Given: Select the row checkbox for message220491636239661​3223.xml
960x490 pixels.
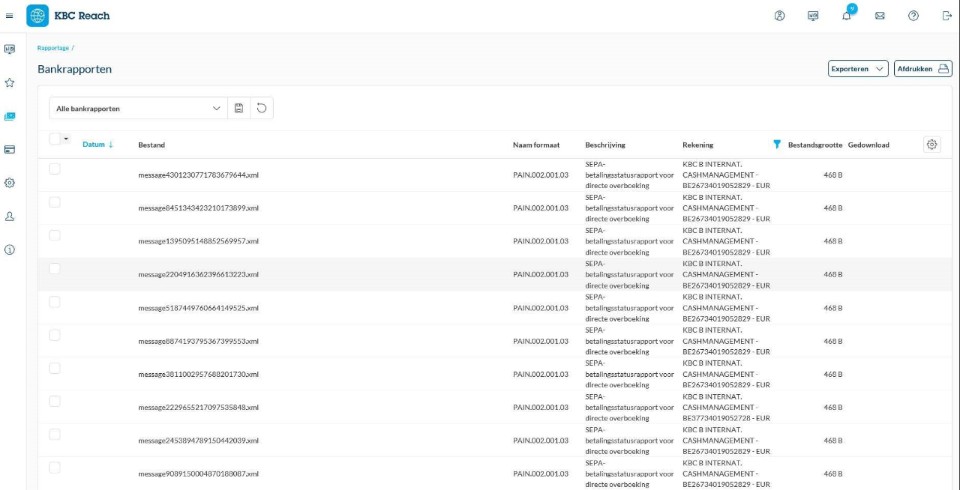Looking at the screenshot, I should pos(55,268).
